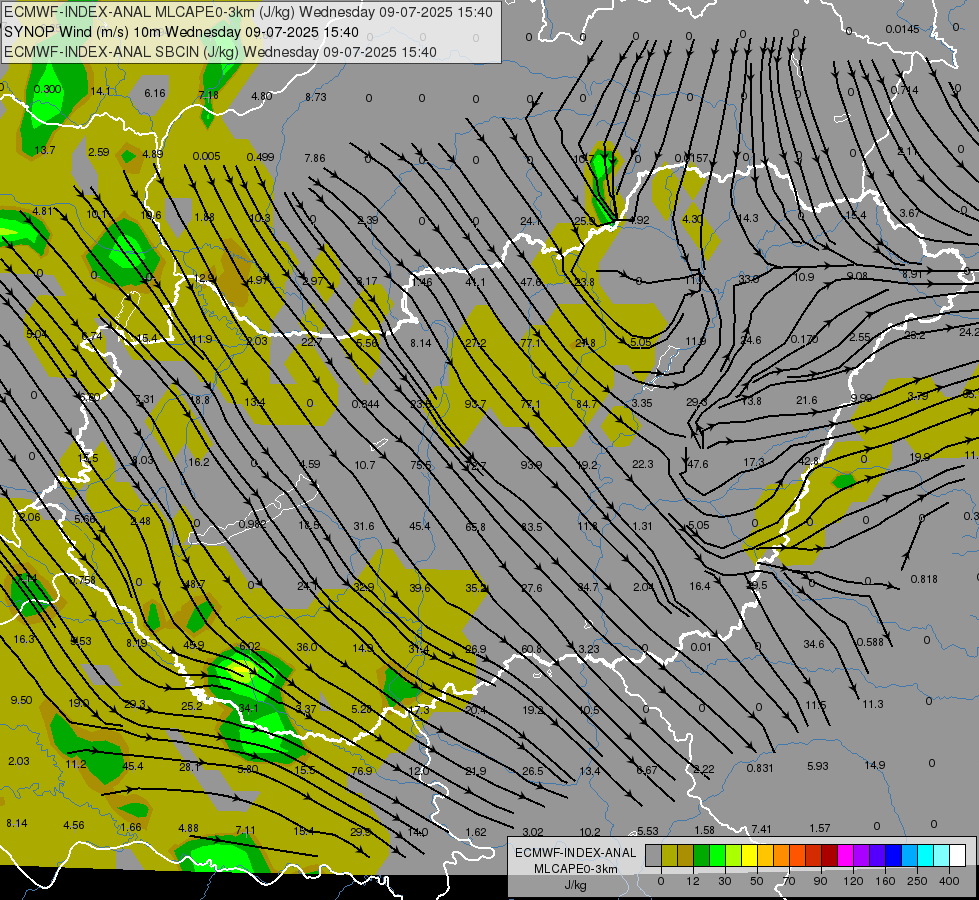979x900 pixels.
Task: Click the 120 tick label in legend
Action: point(853,881)
